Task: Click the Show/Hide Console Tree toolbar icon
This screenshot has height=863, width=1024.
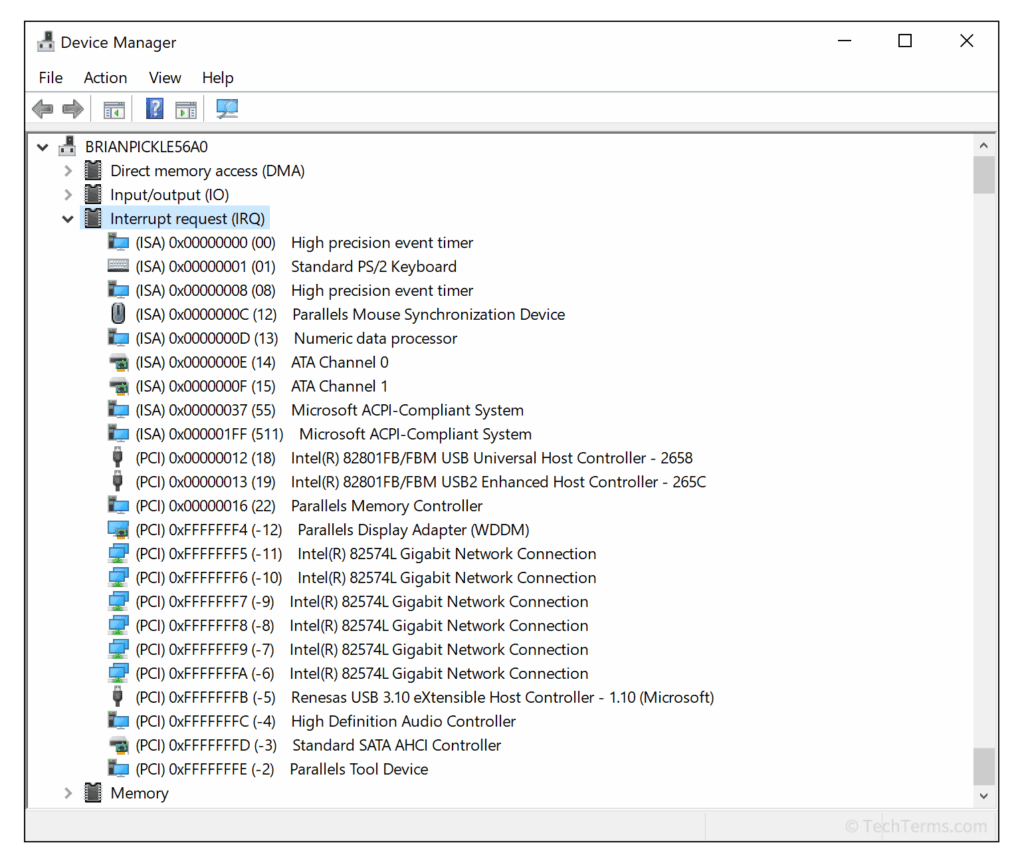Action: [113, 108]
